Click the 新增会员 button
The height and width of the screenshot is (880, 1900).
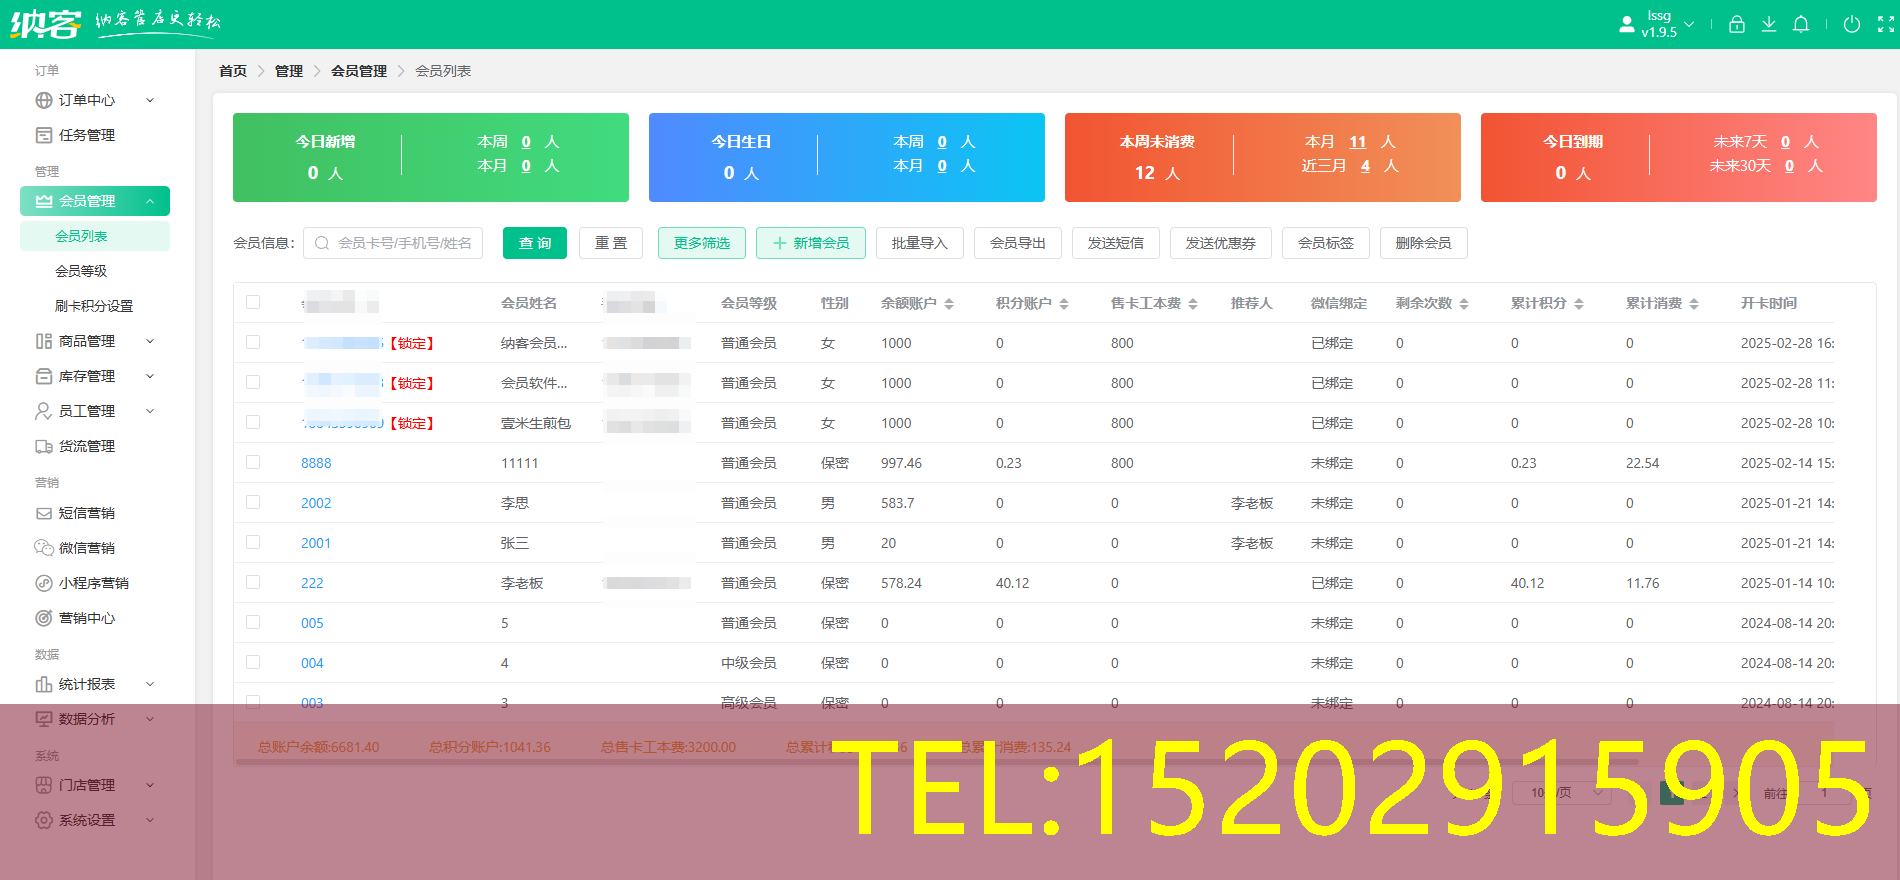click(x=810, y=243)
